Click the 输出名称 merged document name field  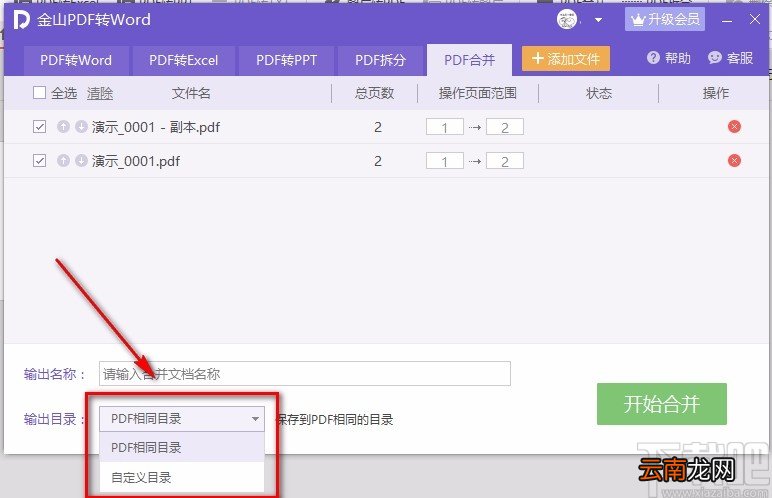pos(305,374)
